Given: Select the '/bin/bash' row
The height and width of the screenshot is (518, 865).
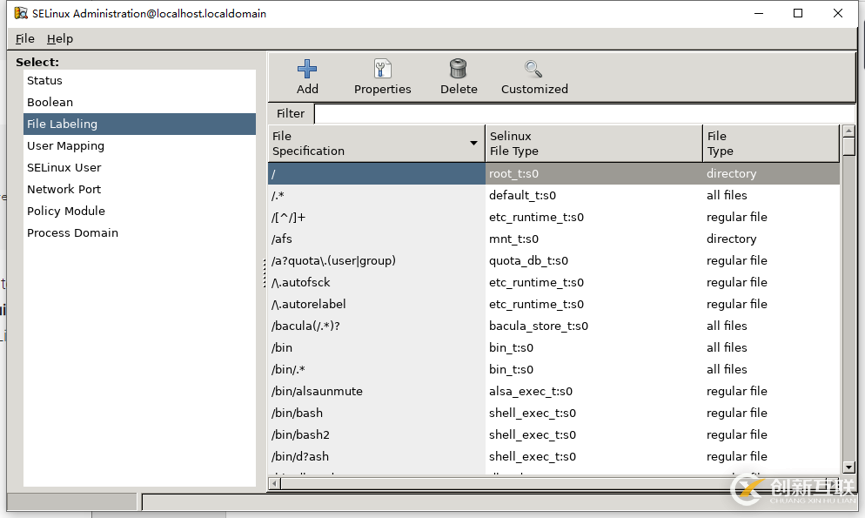Looking at the screenshot, I should pyautogui.click(x=554, y=413).
